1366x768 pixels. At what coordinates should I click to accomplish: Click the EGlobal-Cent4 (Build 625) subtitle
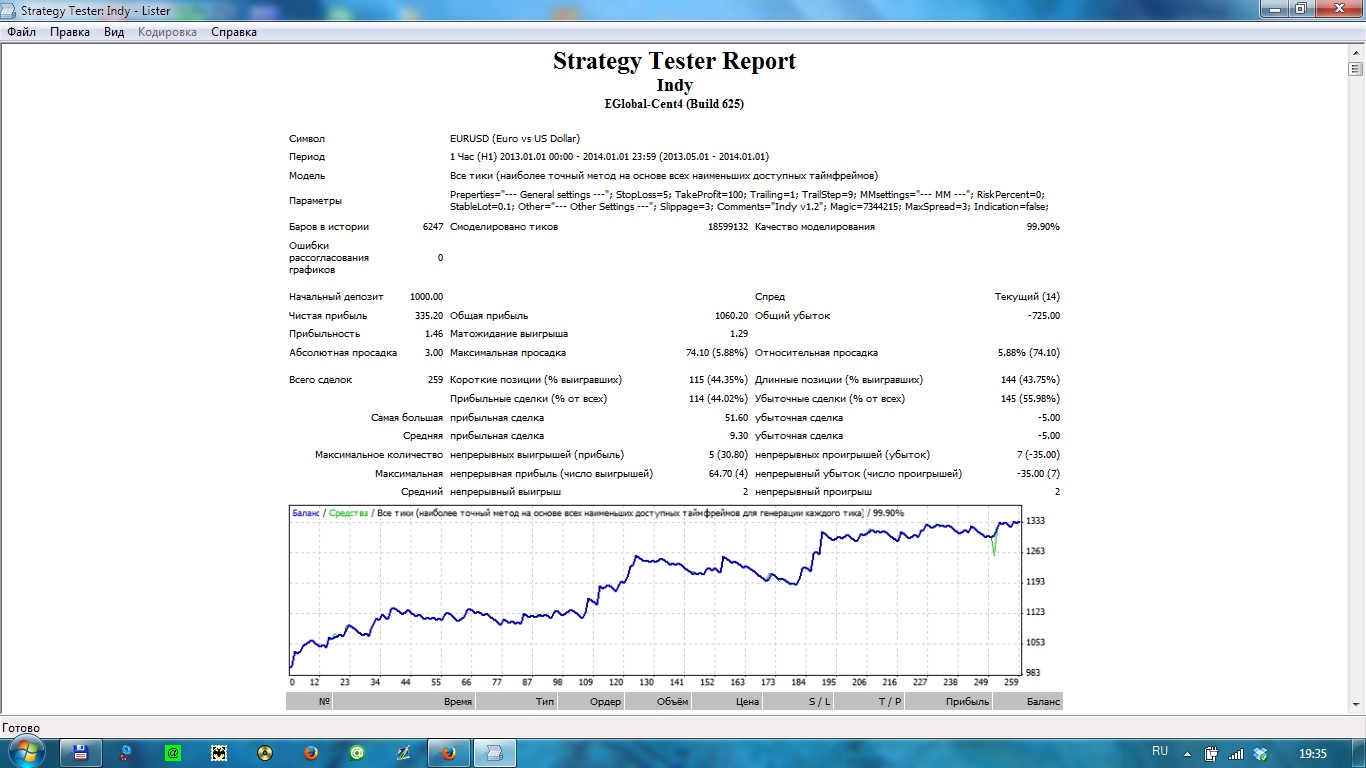675,104
